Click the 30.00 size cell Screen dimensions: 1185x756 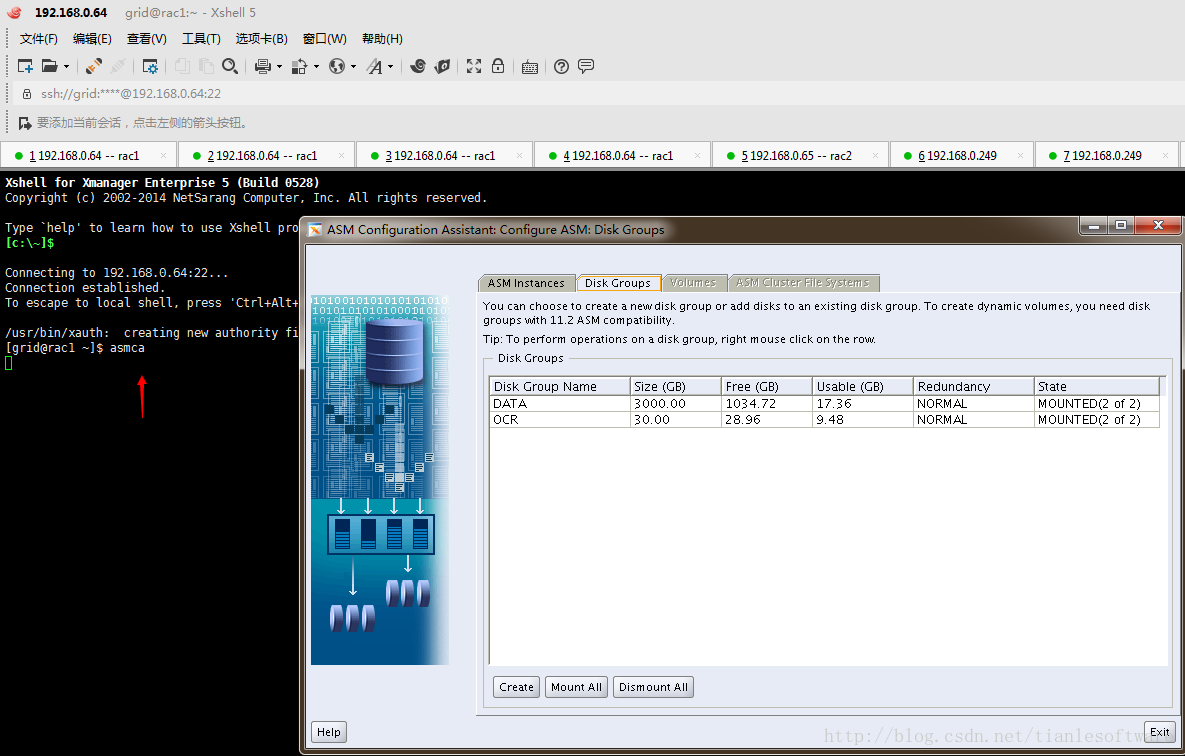[x=676, y=420]
